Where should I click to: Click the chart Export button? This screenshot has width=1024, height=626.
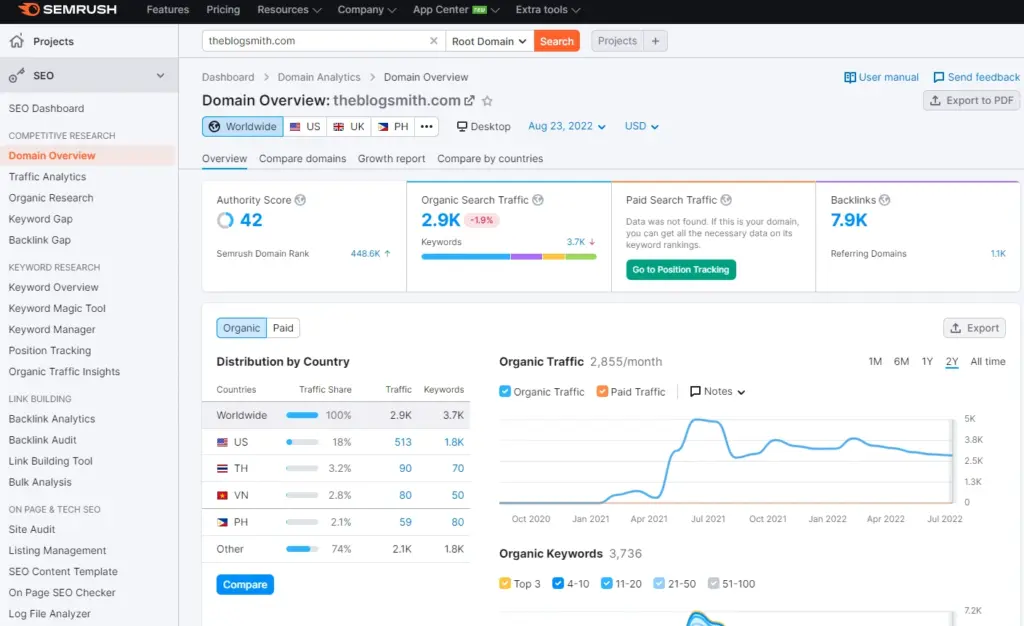(974, 328)
